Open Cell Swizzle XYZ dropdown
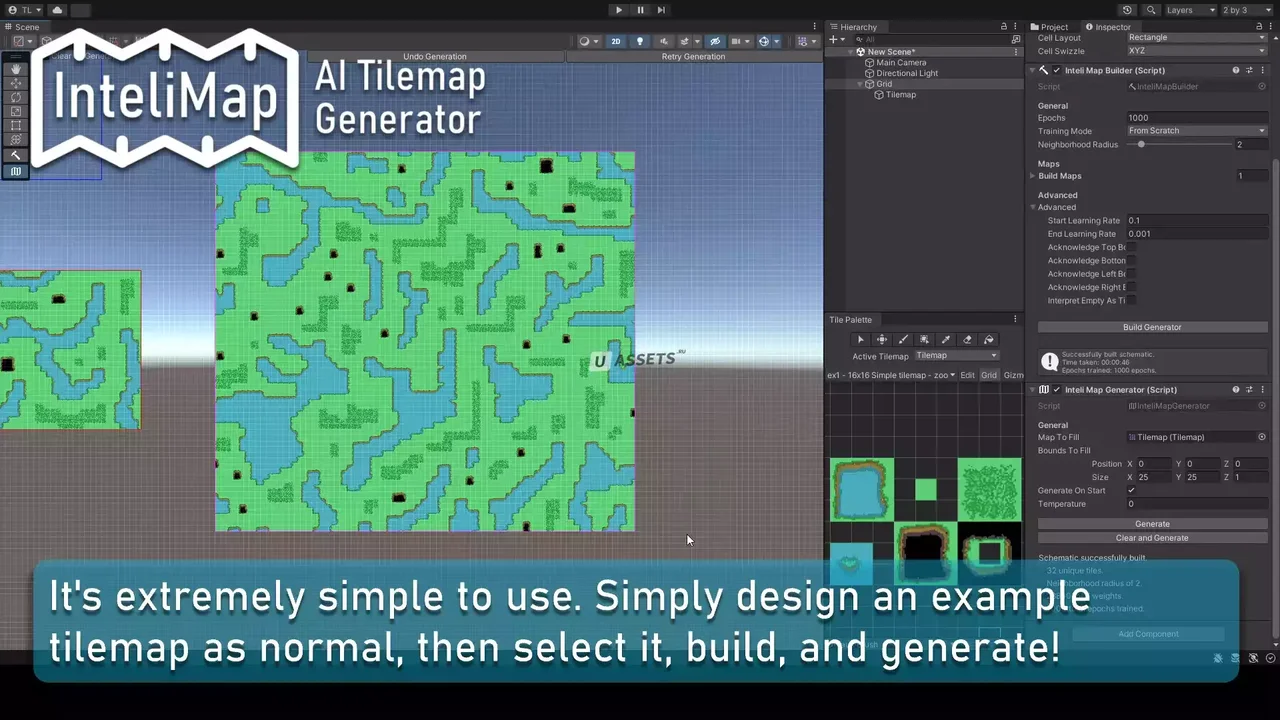The width and height of the screenshot is (1280, 720). (x=1197, y=51)
